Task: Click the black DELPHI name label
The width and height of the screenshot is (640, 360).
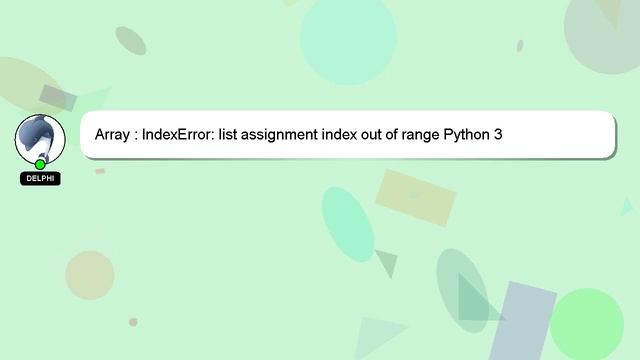Action: 40,178
